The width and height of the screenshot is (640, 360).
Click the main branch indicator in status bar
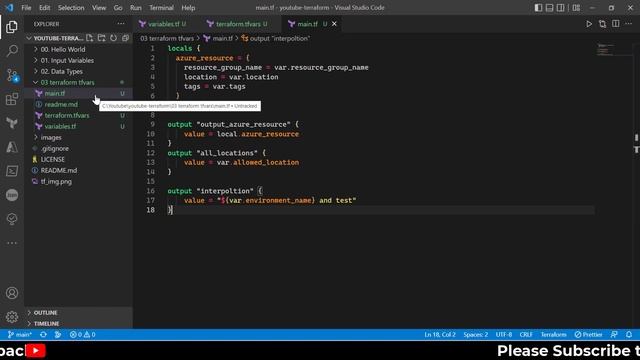tap(19, 334)
